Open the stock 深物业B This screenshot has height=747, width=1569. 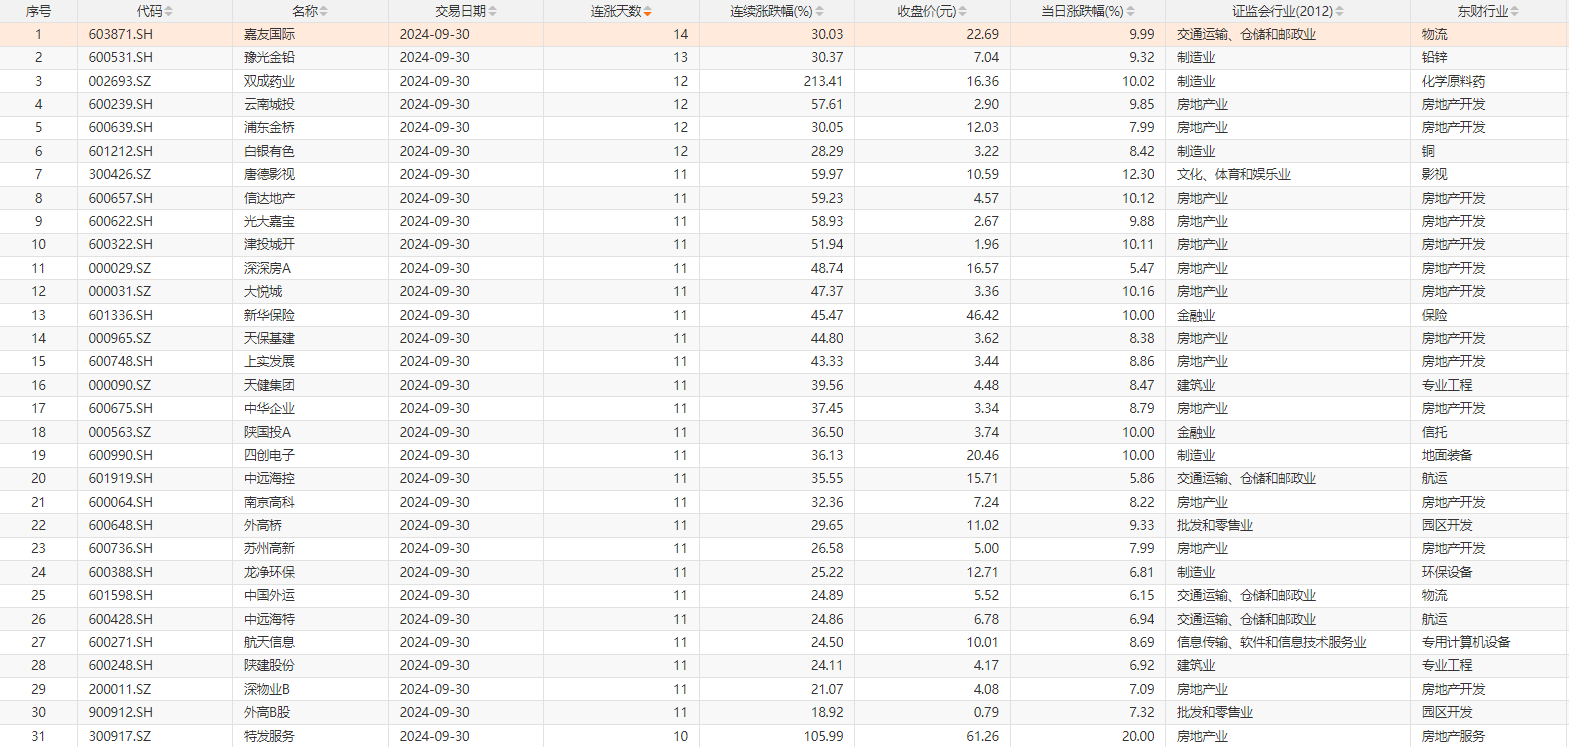(x=267, y=689)
